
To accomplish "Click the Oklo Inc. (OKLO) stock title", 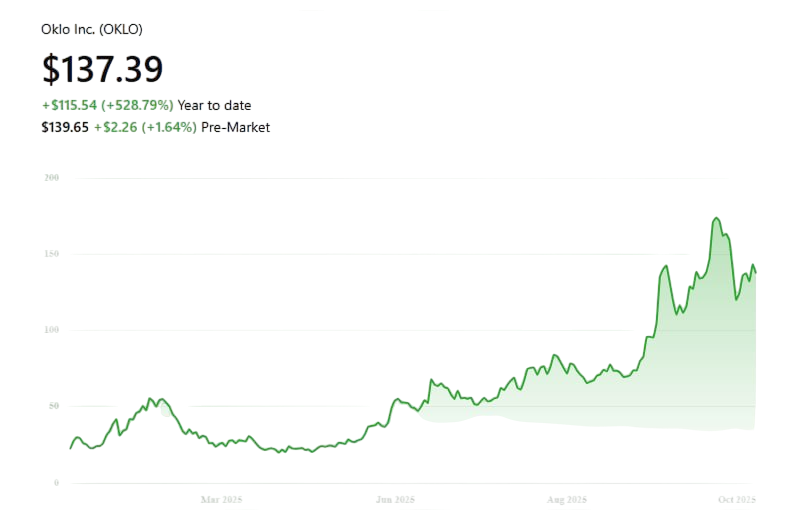I will (x=91, y=29).
